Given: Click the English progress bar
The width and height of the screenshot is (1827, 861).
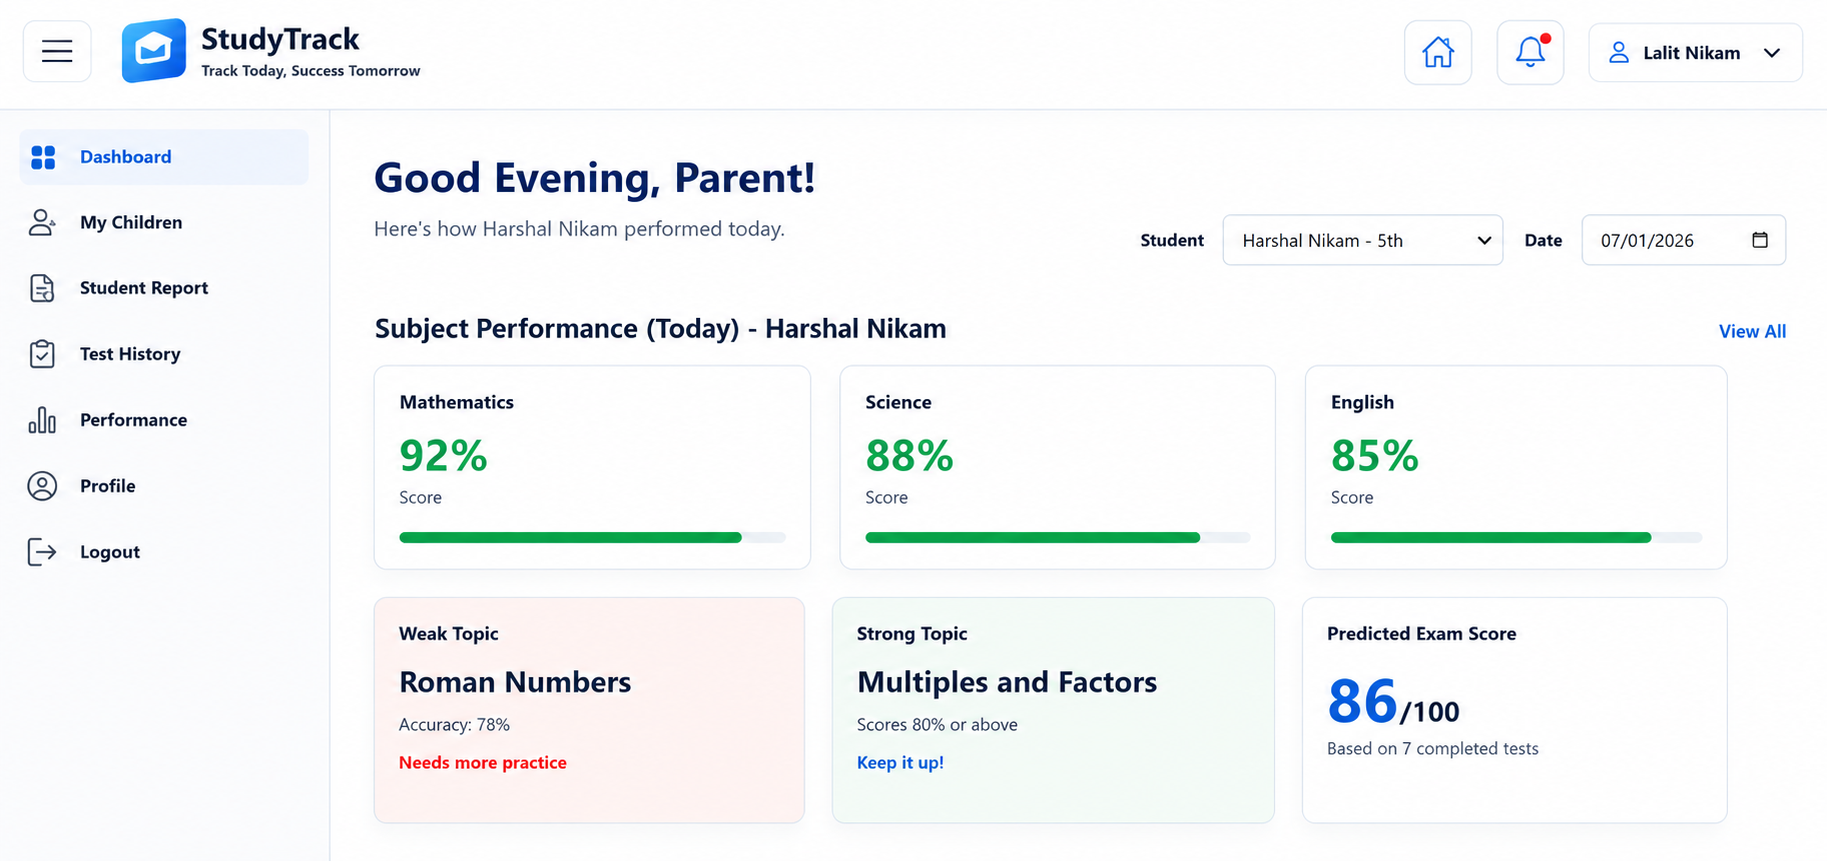Looking at the screenshot, I should (1516, 538).
